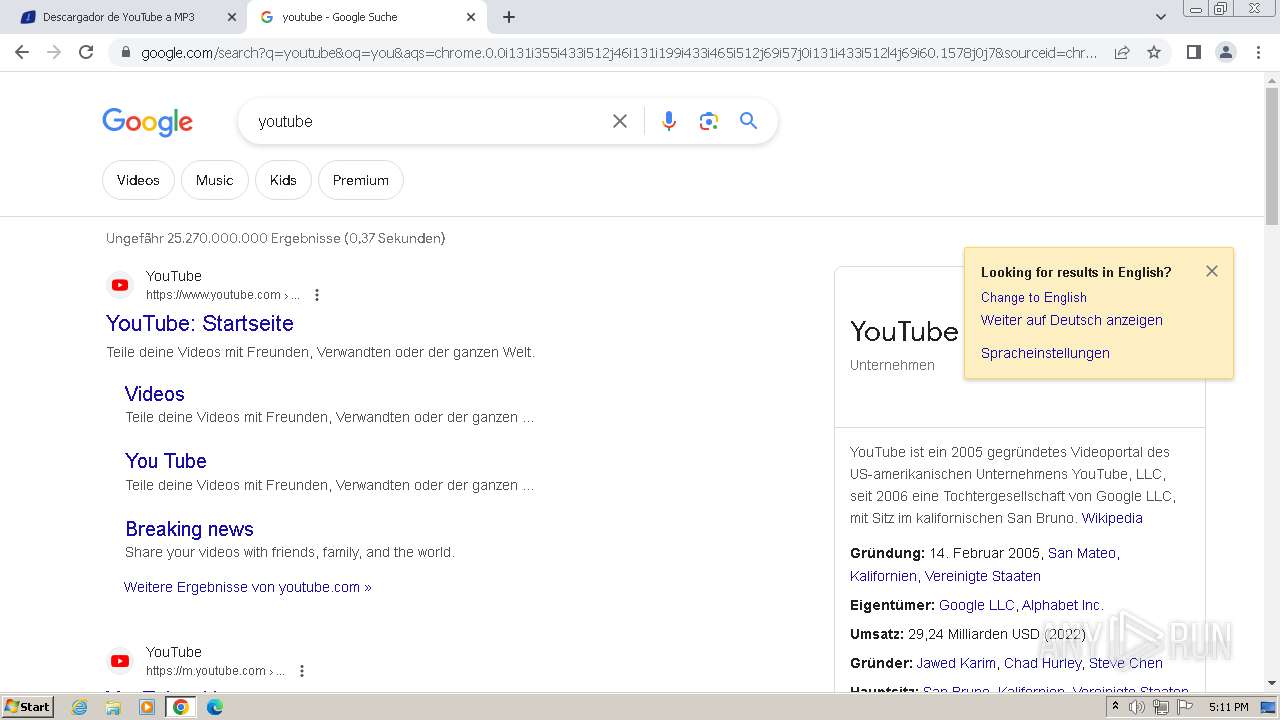This screenshot has width=1280, height=720.
Task: Click the 5:11 PM system clock
Action: click(1229, 707)
